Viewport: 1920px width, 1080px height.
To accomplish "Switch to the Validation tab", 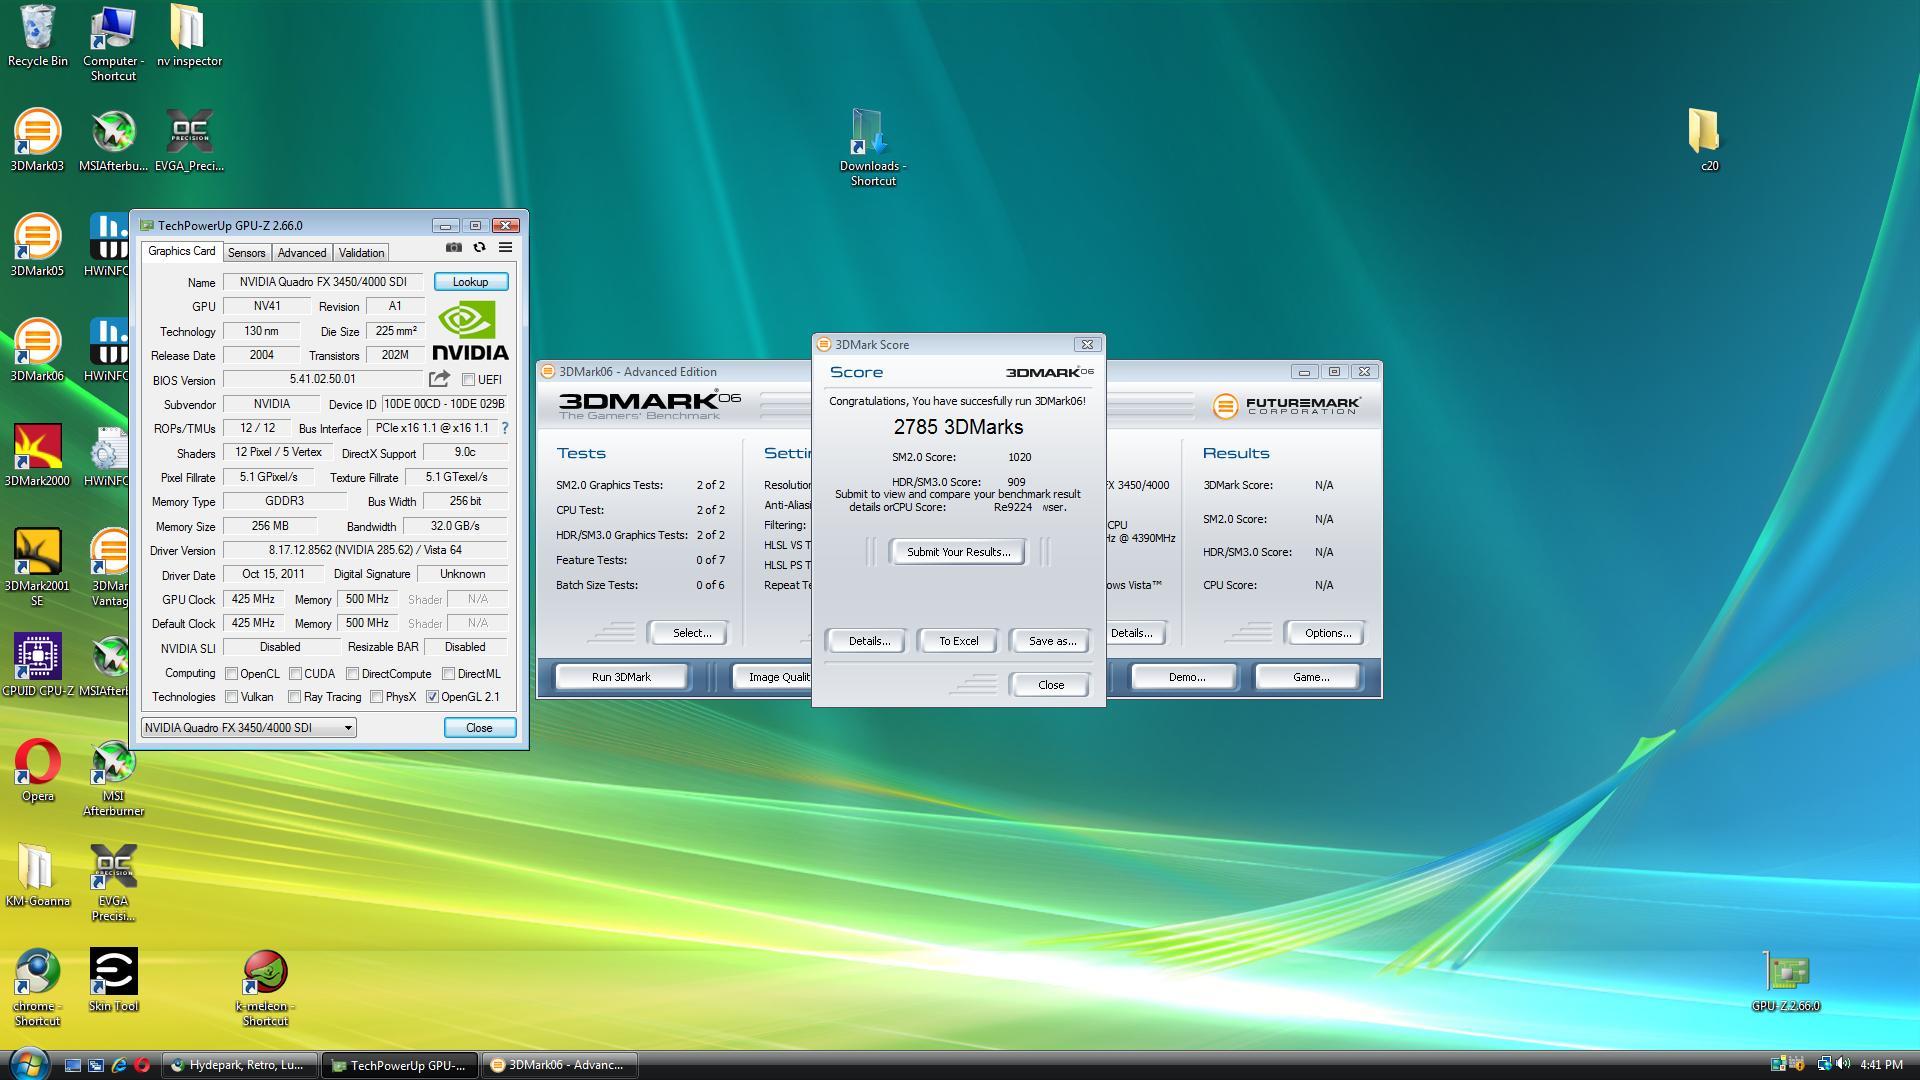I will pos(361,253).
